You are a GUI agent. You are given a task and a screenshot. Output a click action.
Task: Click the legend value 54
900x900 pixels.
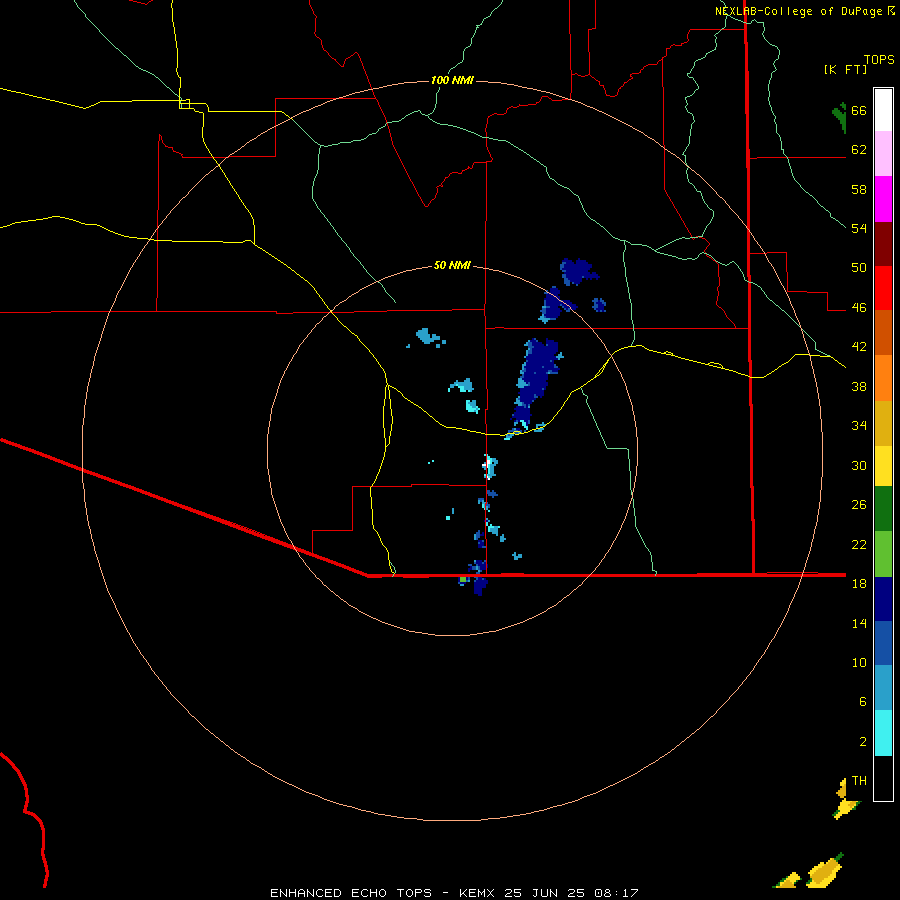click(859, 228)
